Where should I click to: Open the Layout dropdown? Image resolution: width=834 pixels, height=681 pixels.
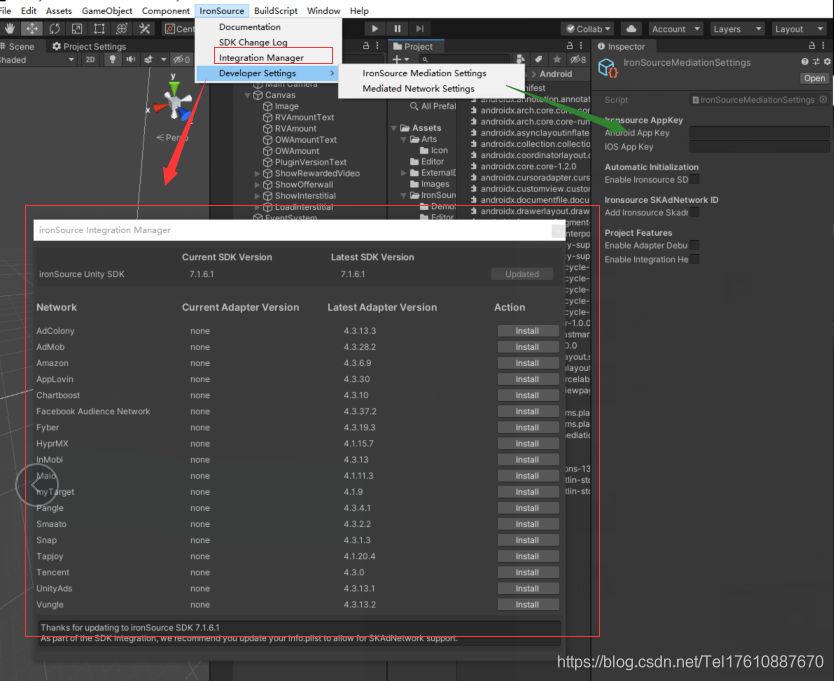coord(799,29)
